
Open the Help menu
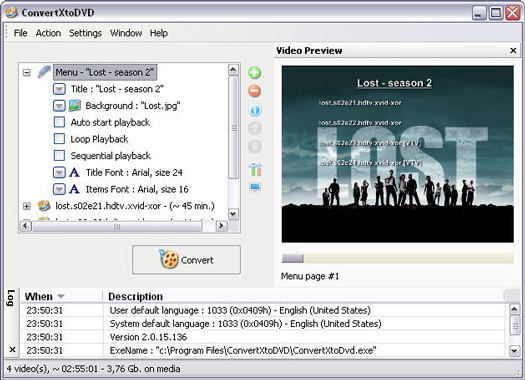tap(159, 33)
